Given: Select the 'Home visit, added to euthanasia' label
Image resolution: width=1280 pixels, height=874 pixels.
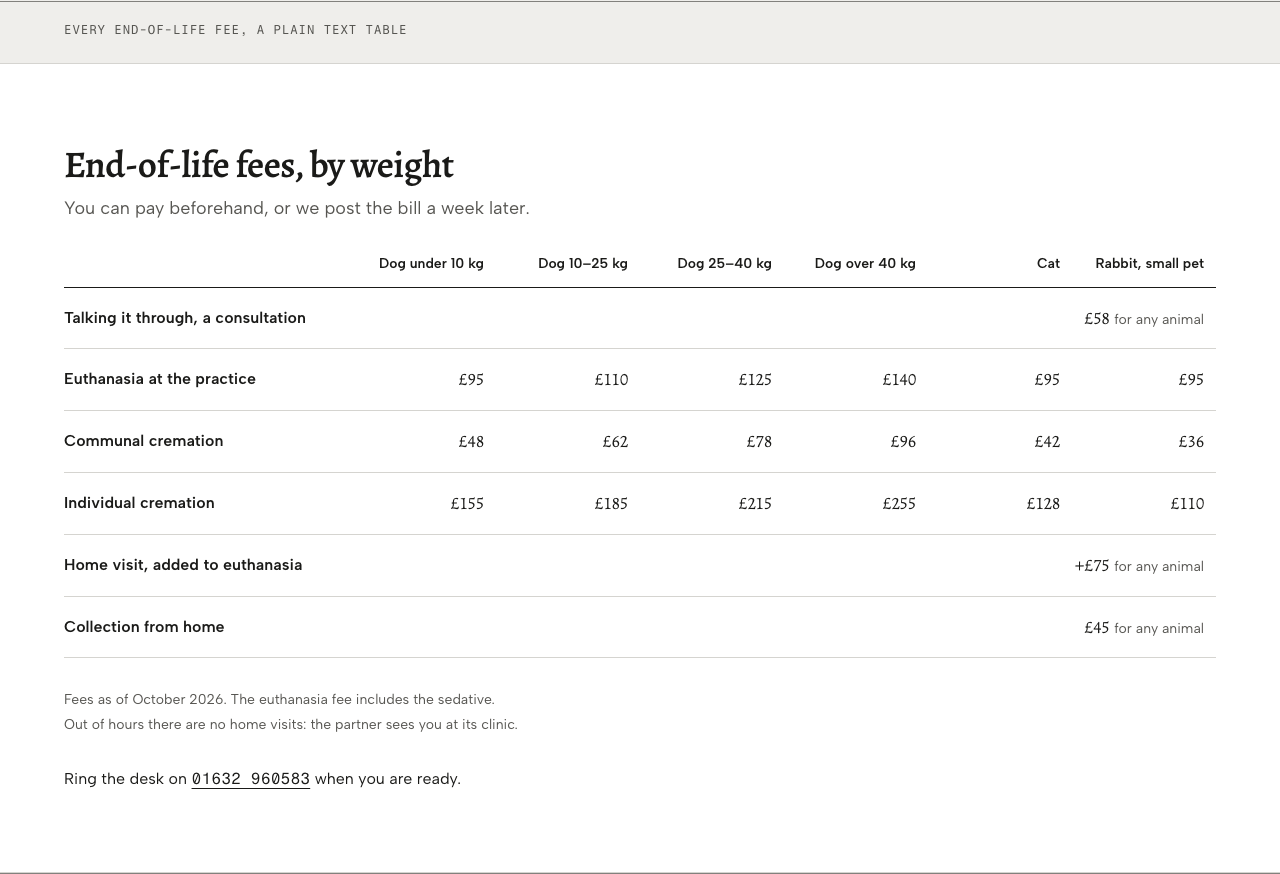Looking at the screenshot, I should 183,565.
